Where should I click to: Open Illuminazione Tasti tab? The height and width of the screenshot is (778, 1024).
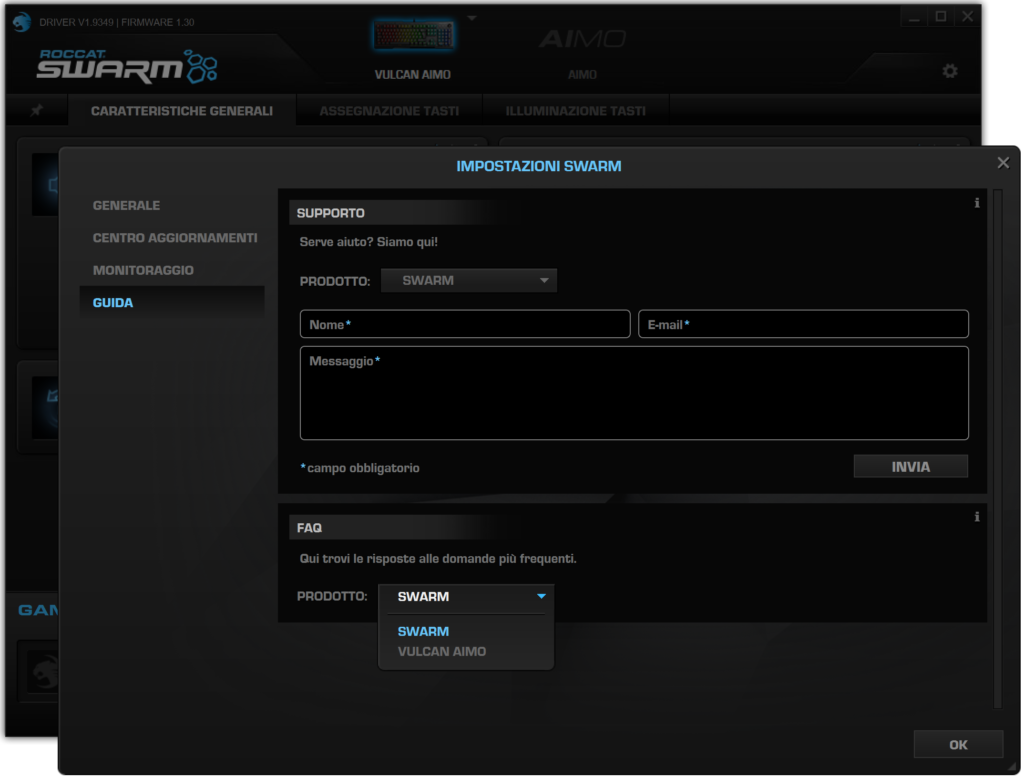pos(575,111)
